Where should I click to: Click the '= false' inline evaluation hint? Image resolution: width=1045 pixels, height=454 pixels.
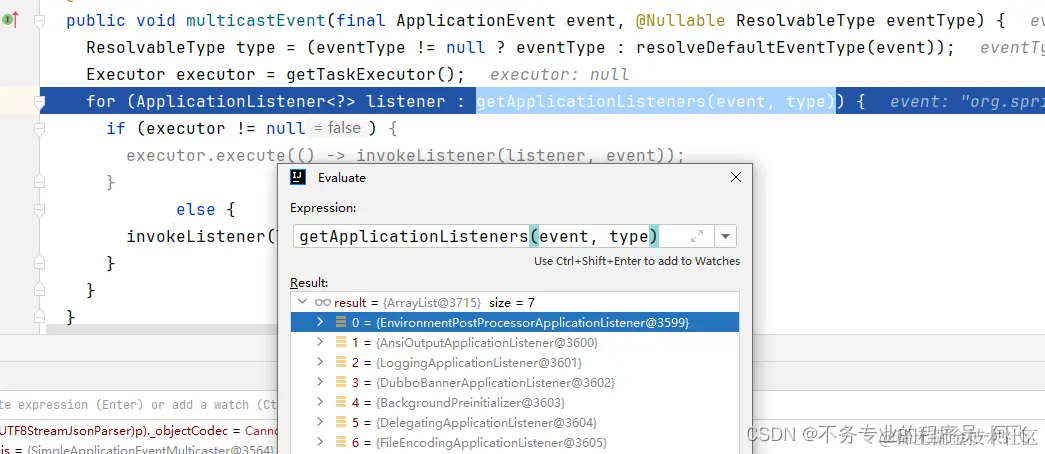pyautogui.click(x=337, y=127)
